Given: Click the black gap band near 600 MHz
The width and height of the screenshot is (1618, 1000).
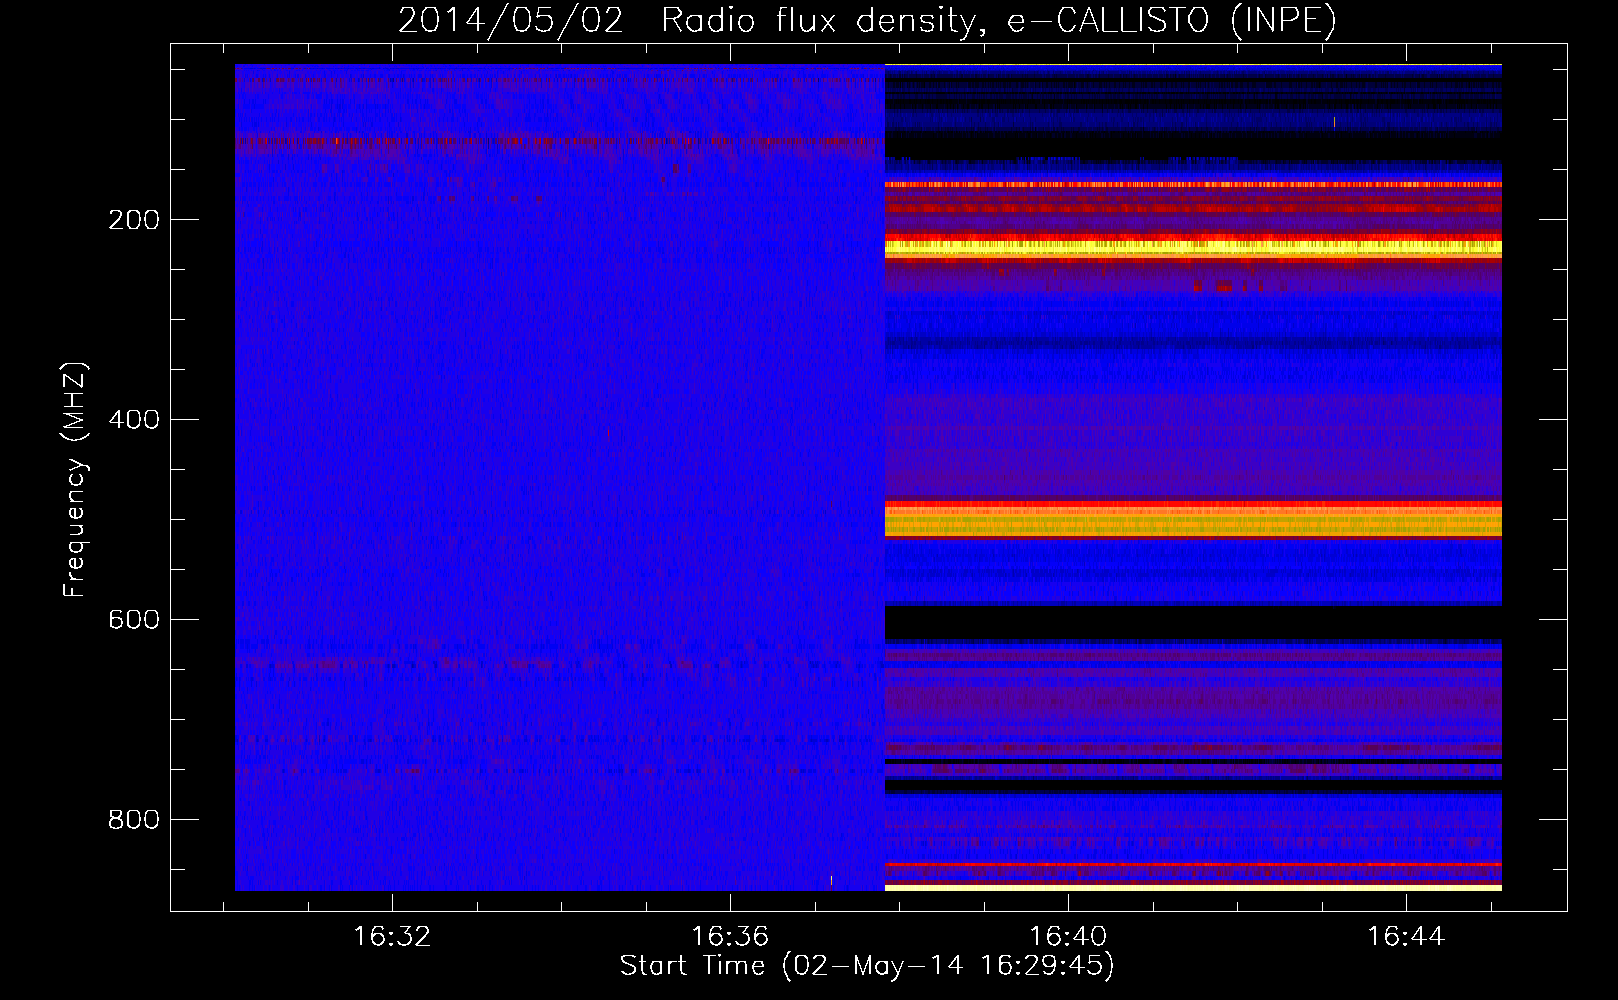Looking at the screenshot, I should point(1193,622).
